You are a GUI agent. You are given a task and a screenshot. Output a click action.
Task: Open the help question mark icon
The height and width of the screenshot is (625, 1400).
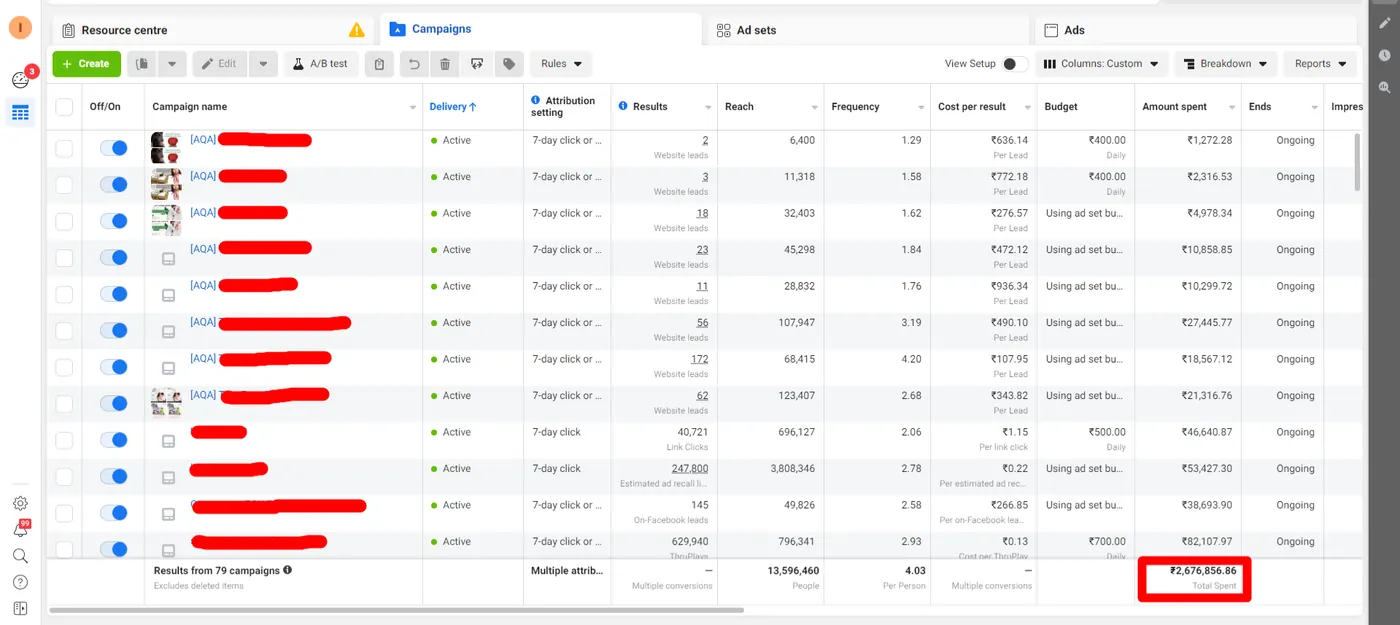[20, 582]
